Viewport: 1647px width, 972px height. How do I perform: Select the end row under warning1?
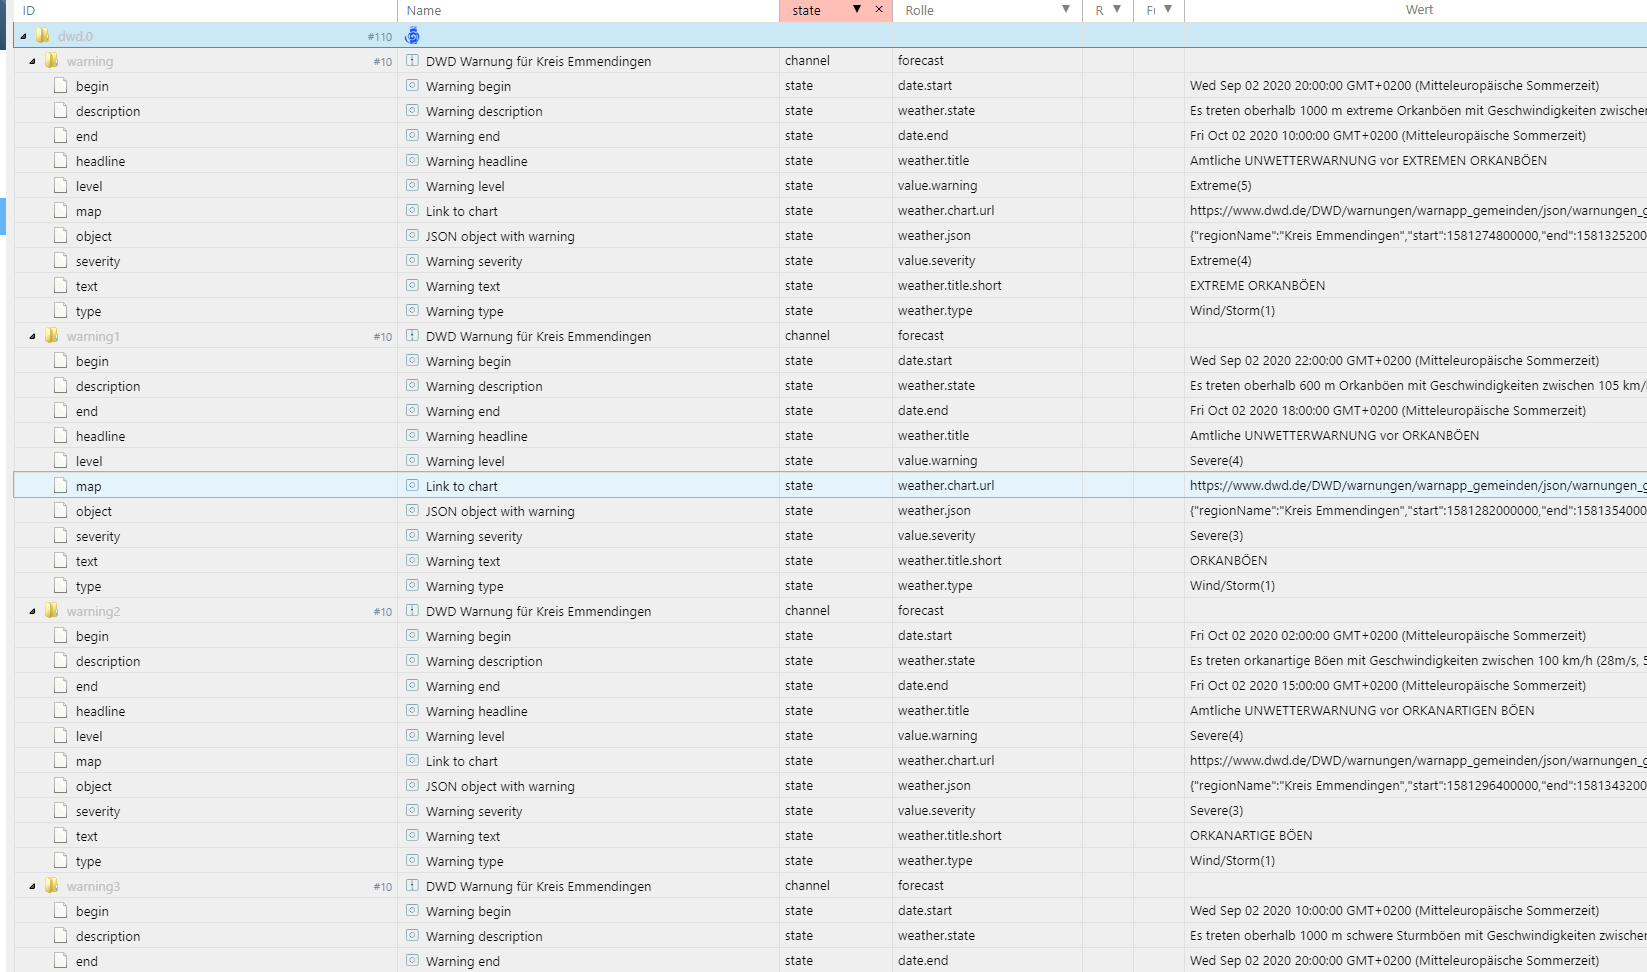click(x=830, y=411)
